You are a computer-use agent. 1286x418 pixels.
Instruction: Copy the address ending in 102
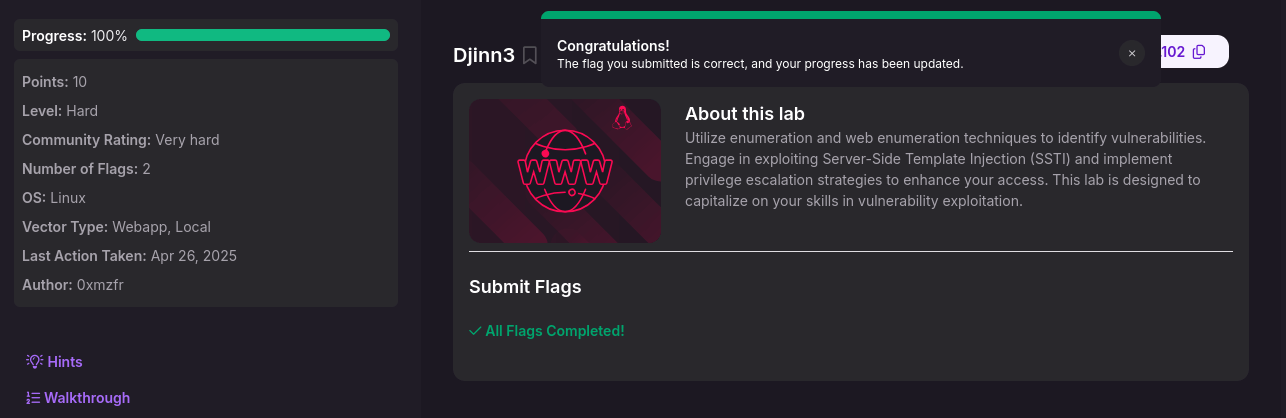pyautogui.click(x=1199, y=52)
